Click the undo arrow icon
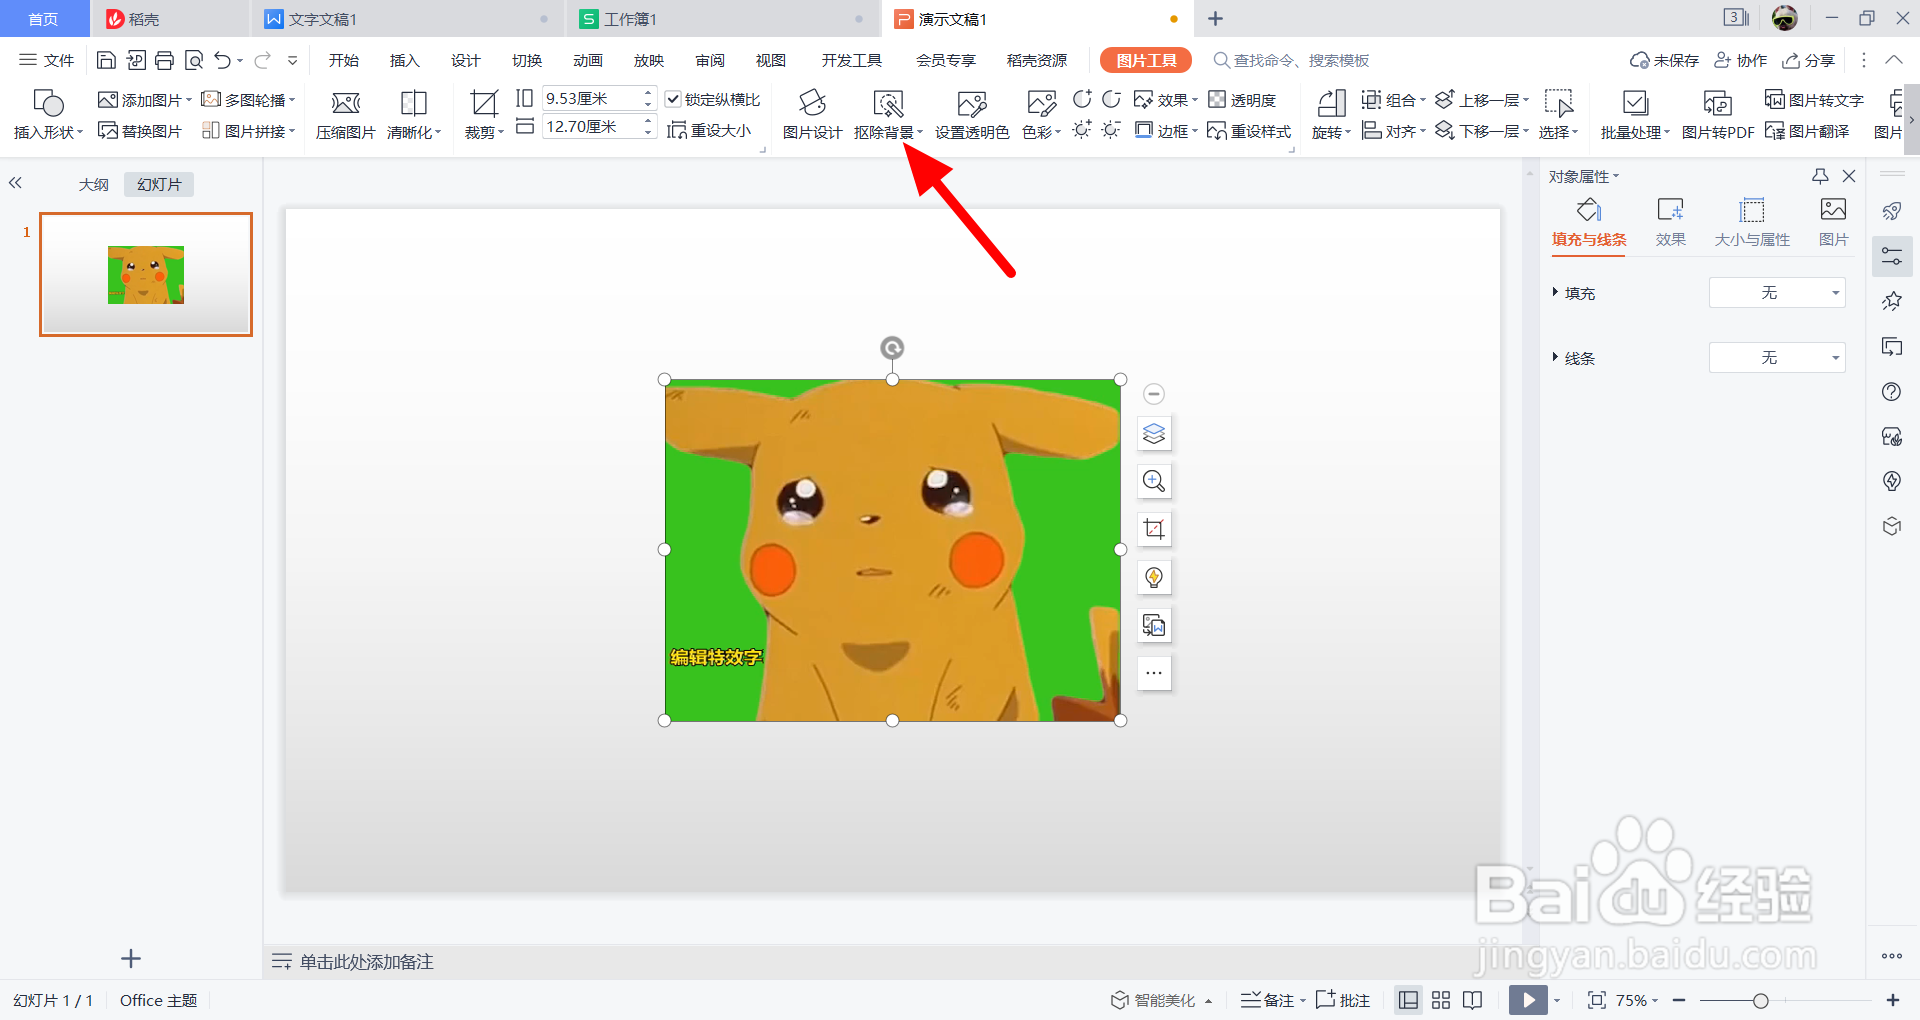 pyautogui.click(x=222, y=60)
